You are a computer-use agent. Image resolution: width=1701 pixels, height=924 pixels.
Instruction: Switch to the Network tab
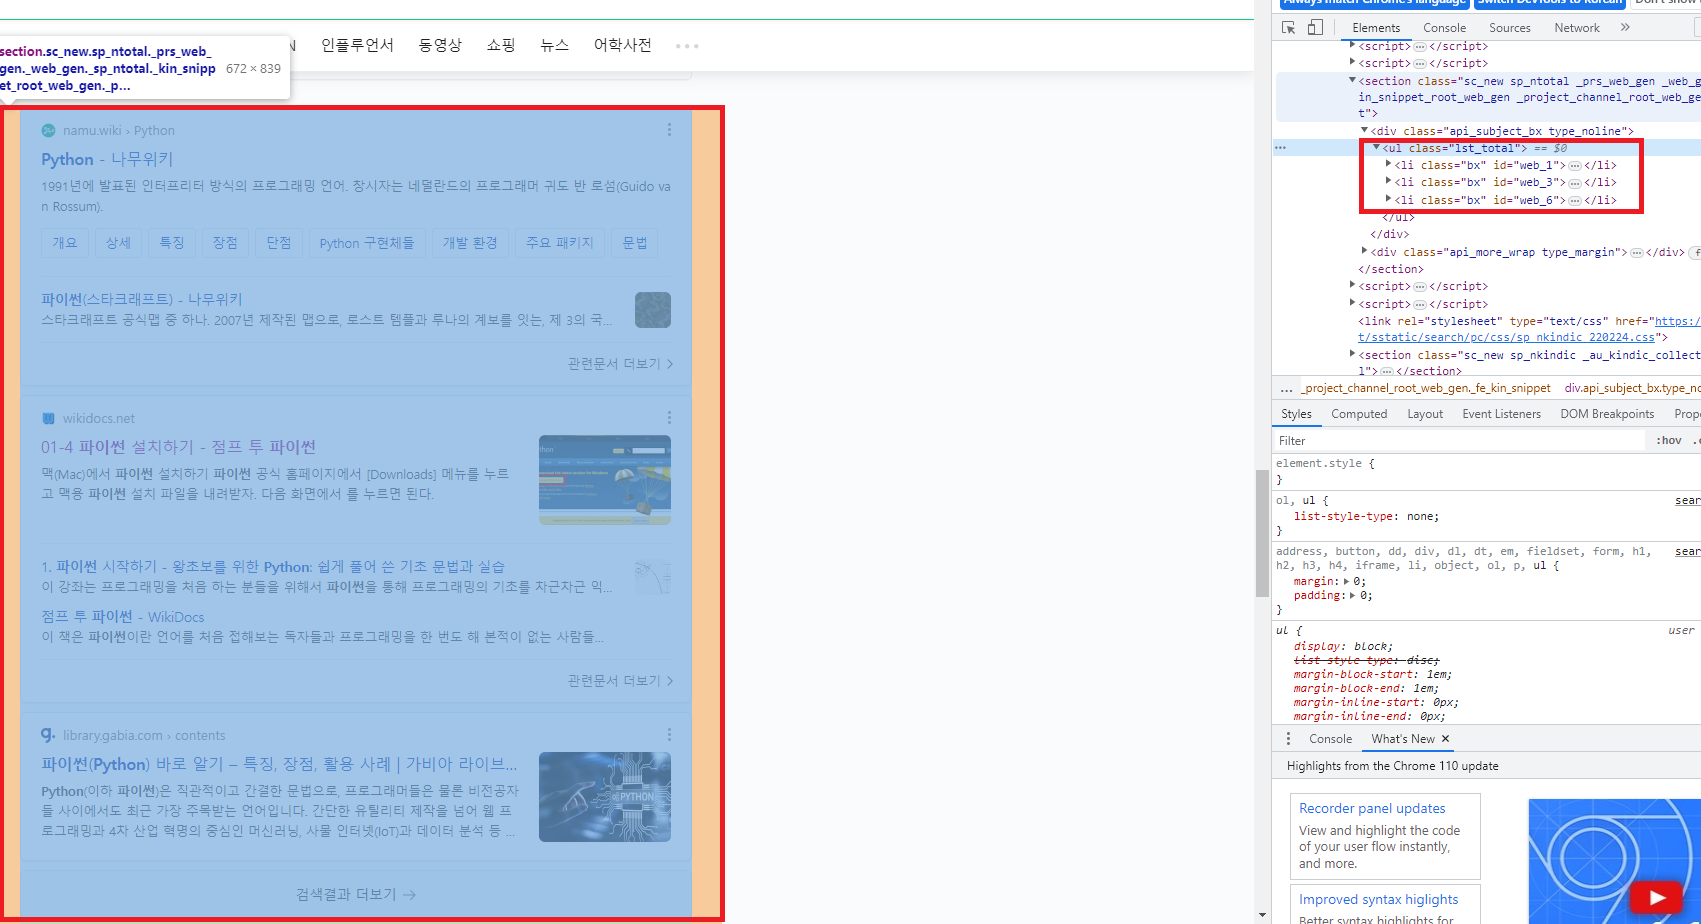coord(1577,28)
